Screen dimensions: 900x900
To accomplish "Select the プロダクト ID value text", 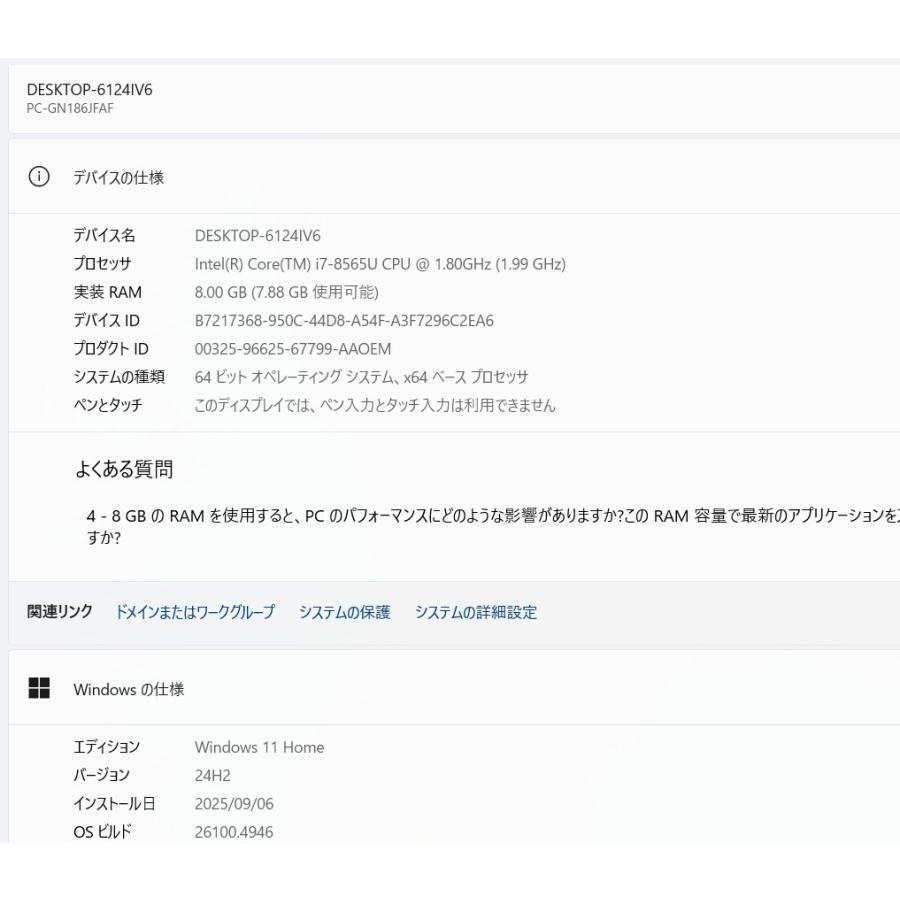I will [290, 349].
